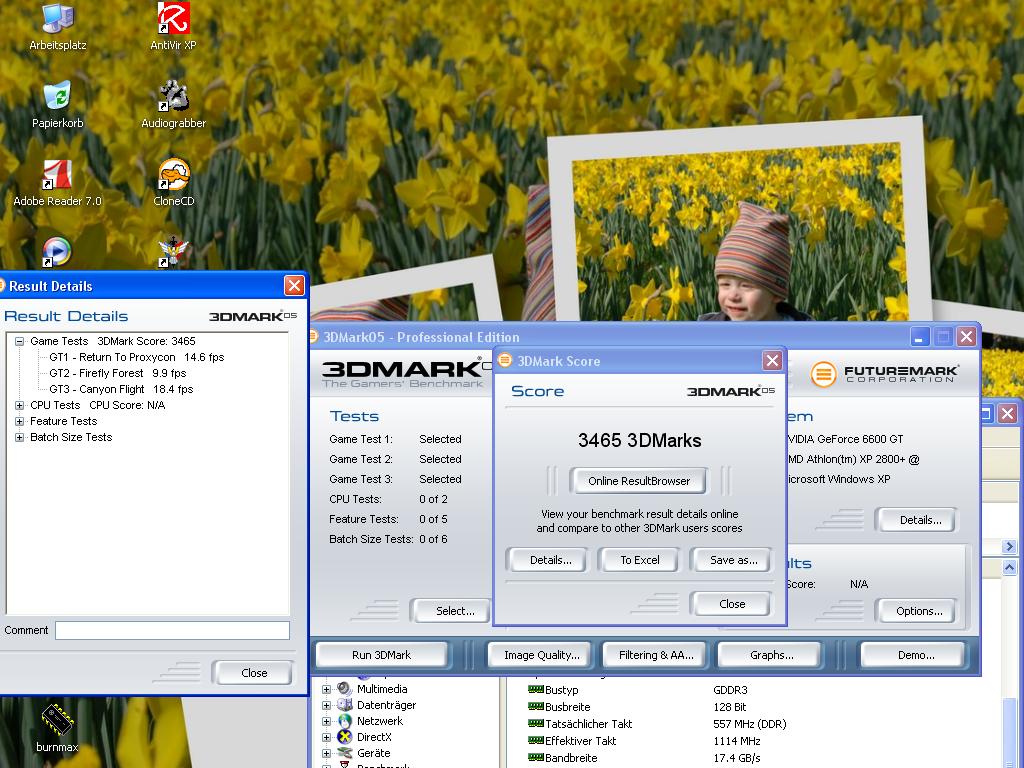This screenshot has height=768, width=1024.
Task: Click the Multimedia icon in the tree
Action: tap(344, 688)
